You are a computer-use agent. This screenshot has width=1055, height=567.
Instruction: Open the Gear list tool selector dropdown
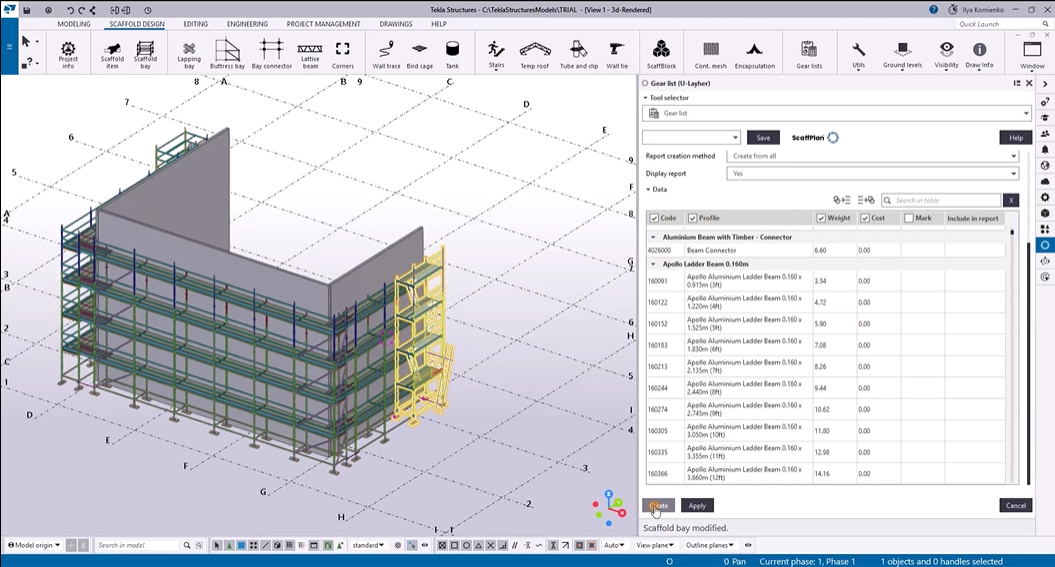click(x=837, y=113)
